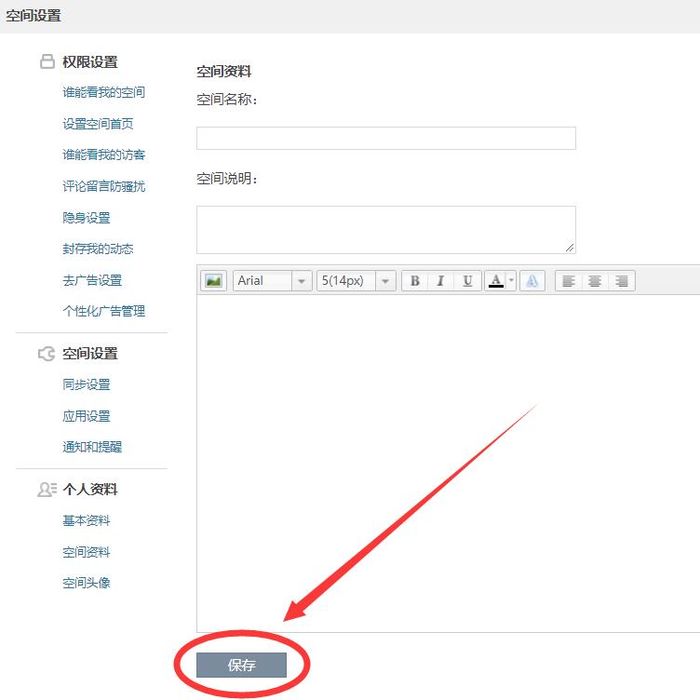Open 同步设置 link
700x700 pixels.
(x=86, y=384)
